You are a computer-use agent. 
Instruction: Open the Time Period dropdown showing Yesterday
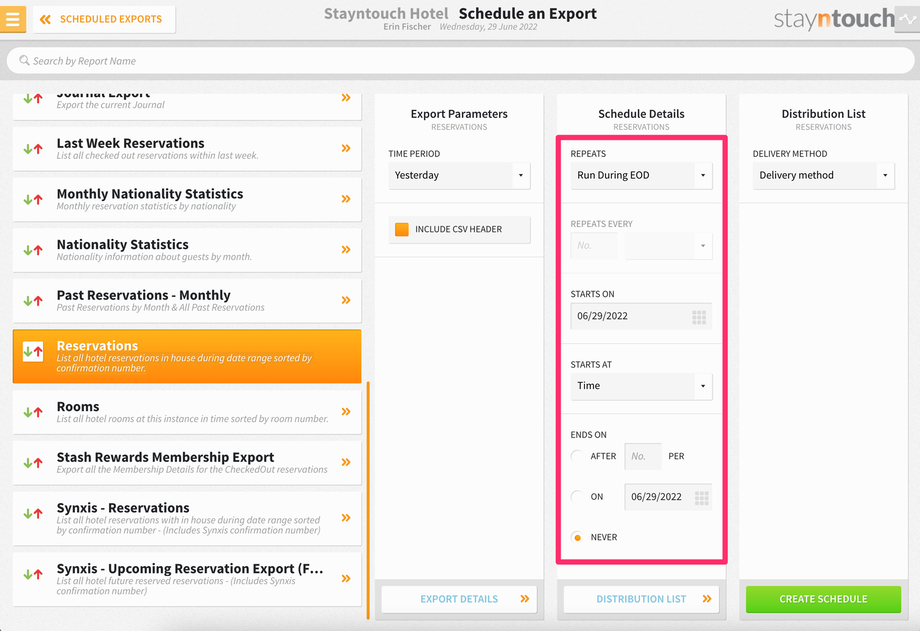tap(459, 176)
